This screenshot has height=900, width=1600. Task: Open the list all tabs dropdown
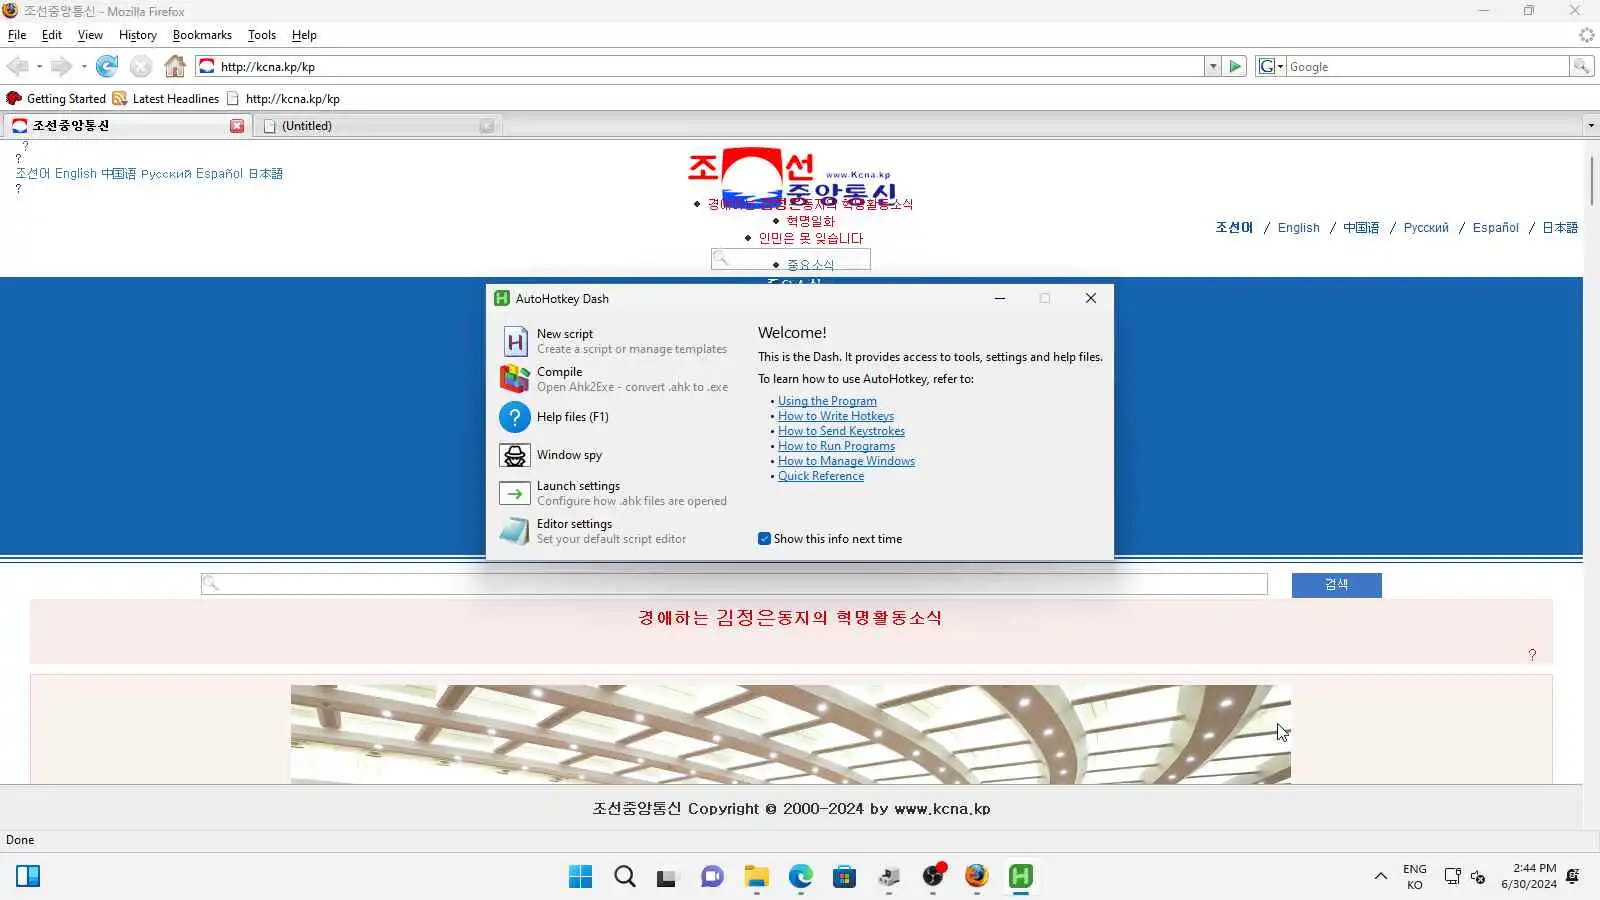1590,126
